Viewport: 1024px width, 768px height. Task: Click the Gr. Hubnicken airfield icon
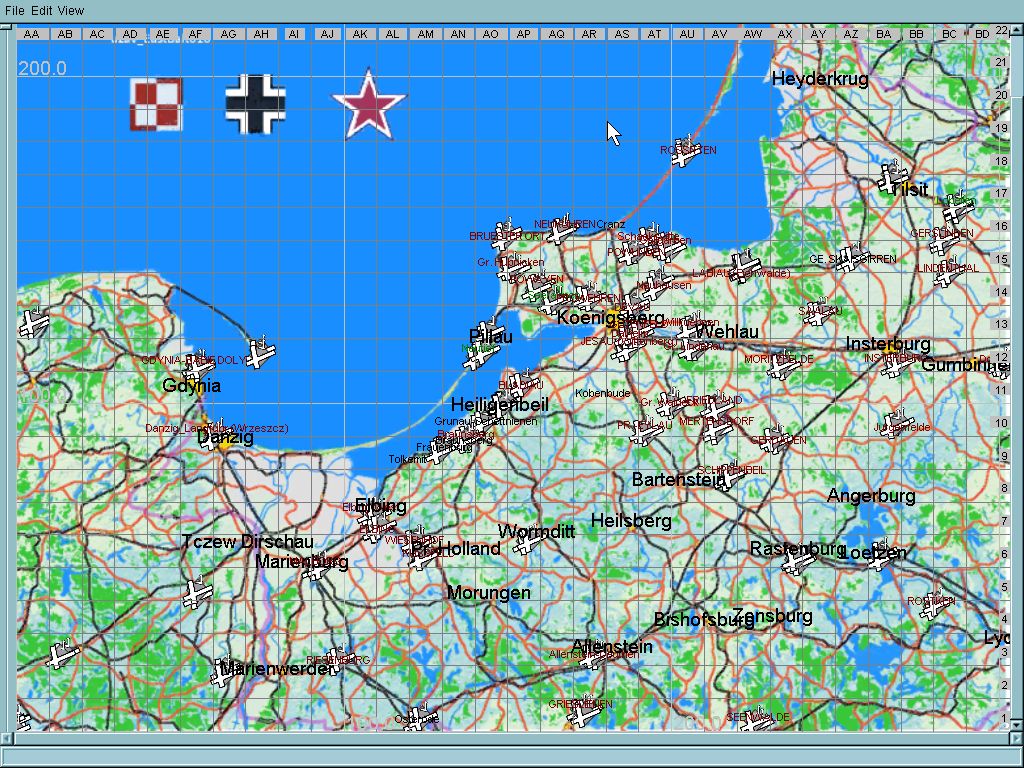pyautogui.click(x=514, y=267)
